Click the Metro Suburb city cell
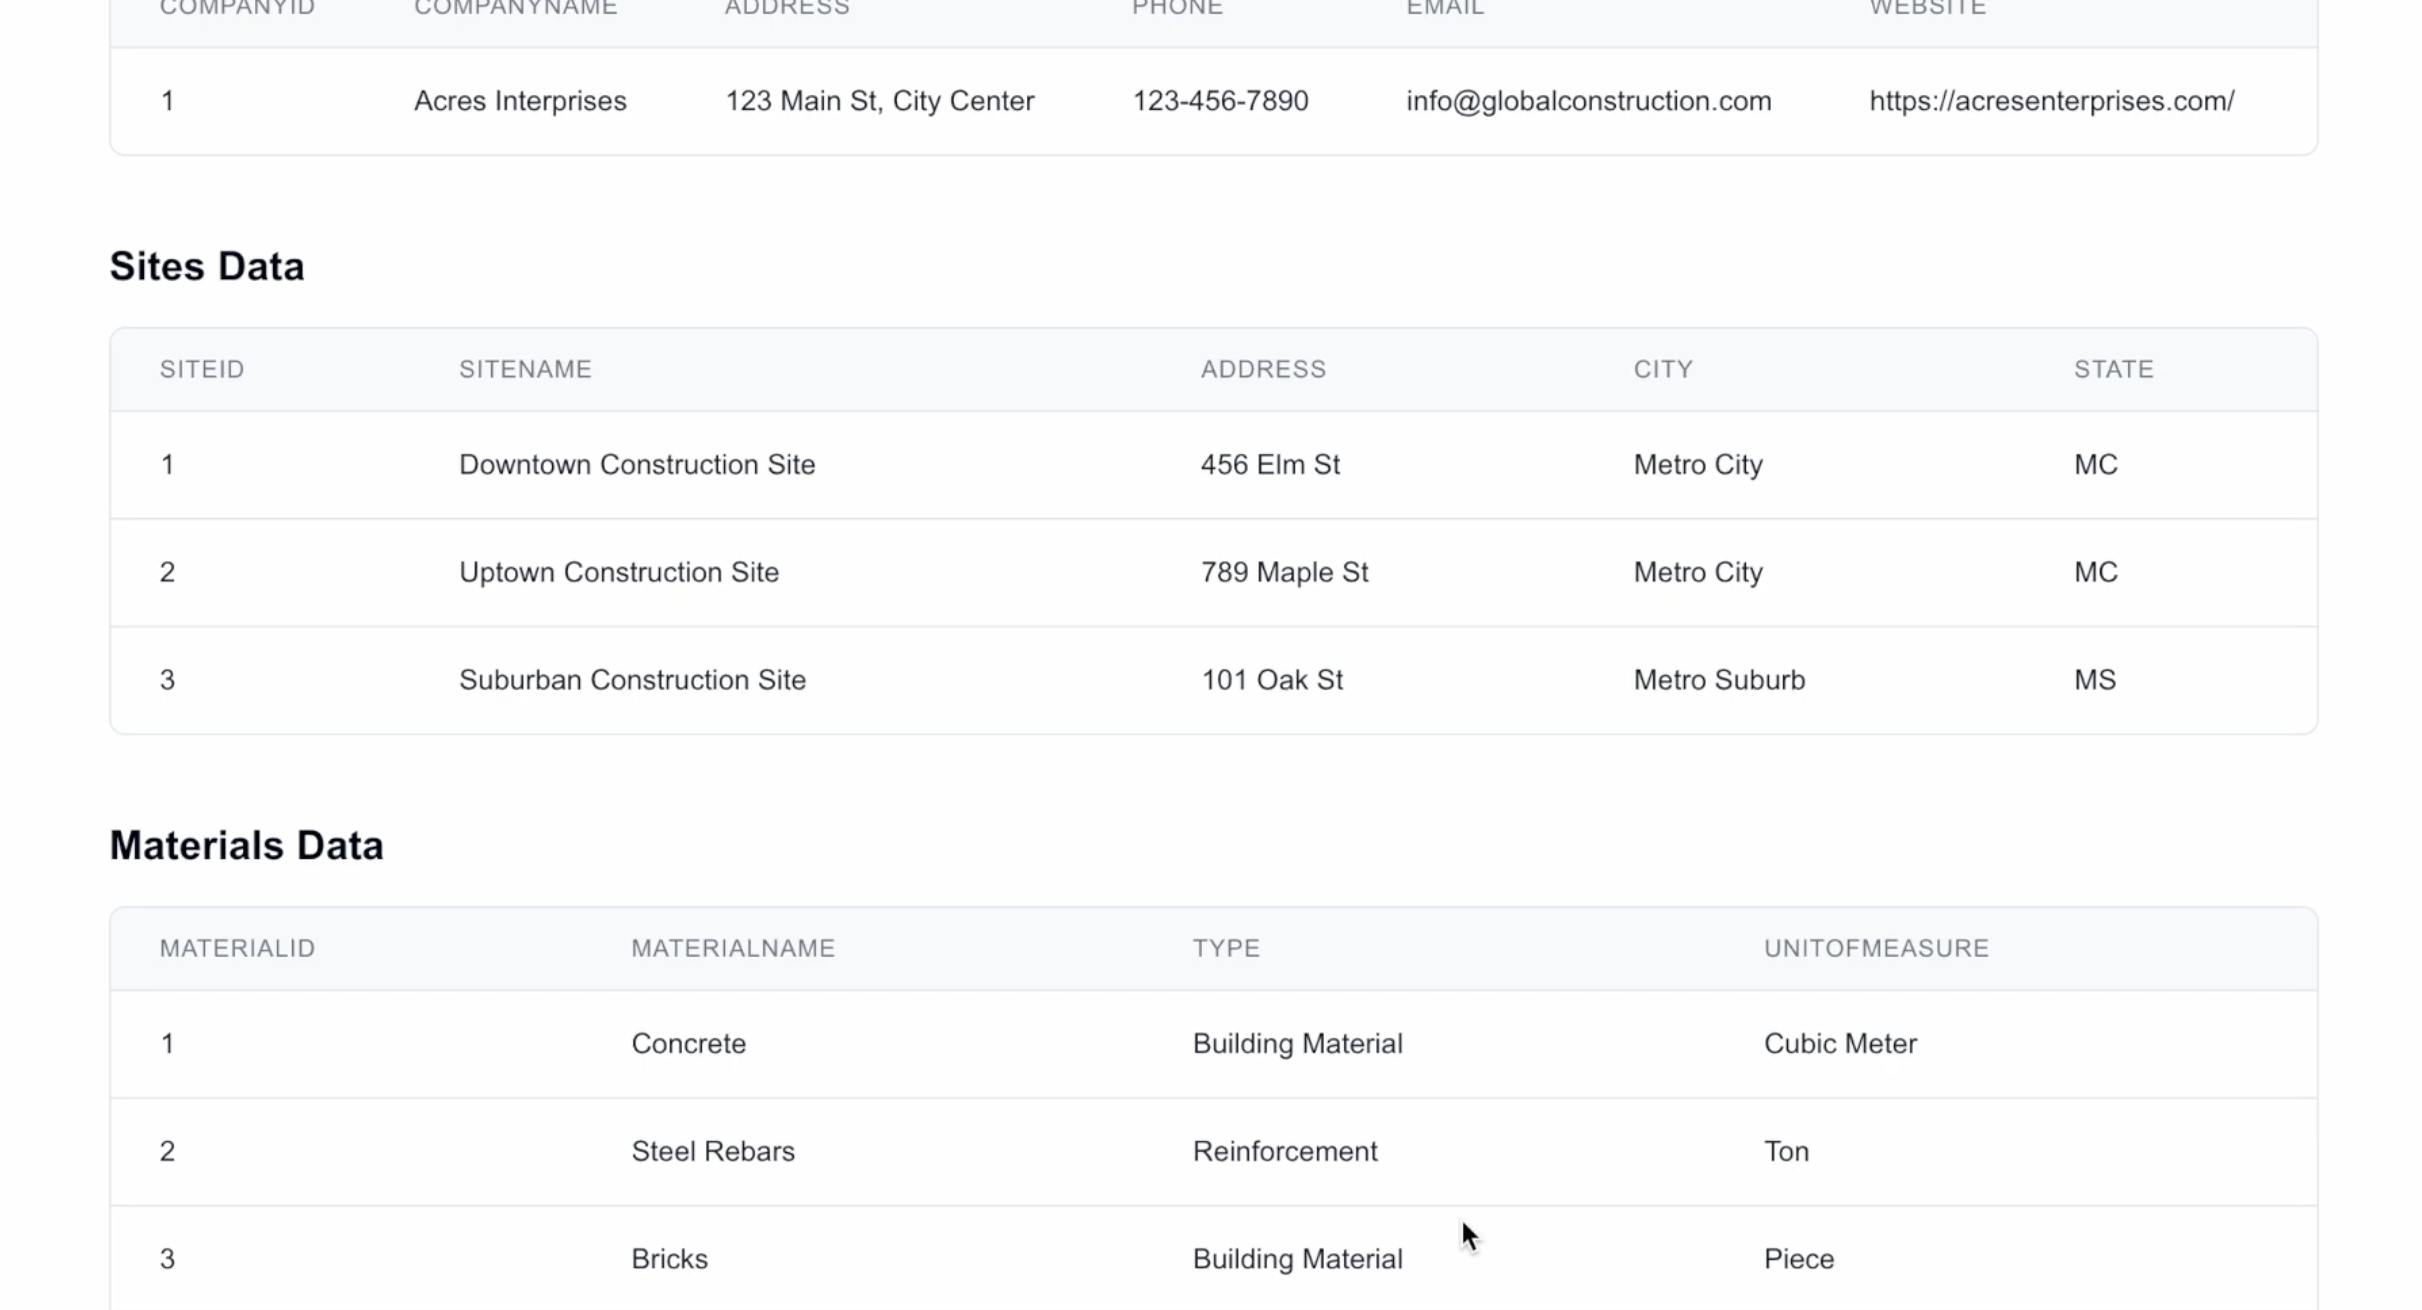This screenshot has height=1310, width=2422. pos(1719,679)
